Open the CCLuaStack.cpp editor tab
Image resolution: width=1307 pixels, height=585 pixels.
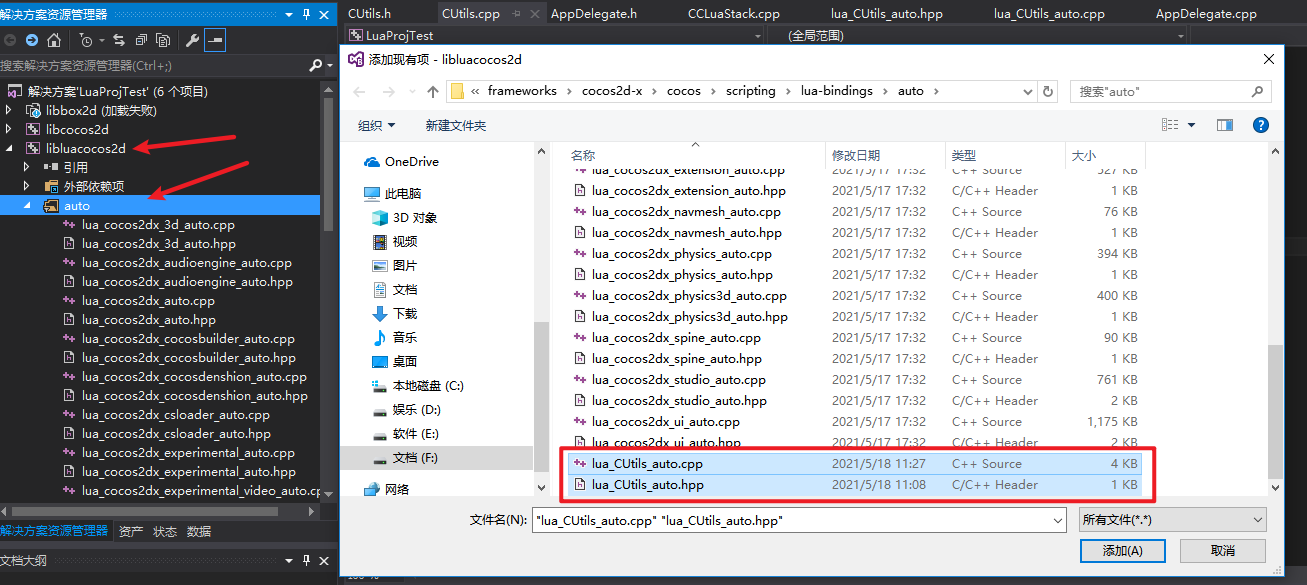pos(734,14)
